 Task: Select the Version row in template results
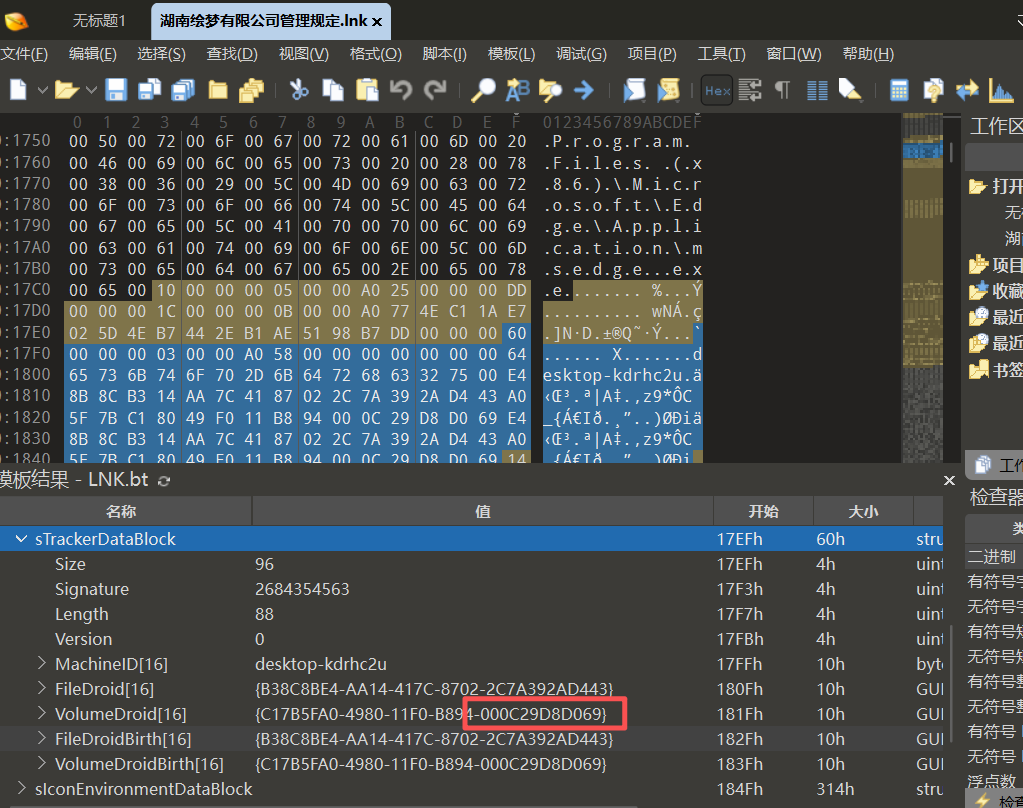tap(472, 639)
